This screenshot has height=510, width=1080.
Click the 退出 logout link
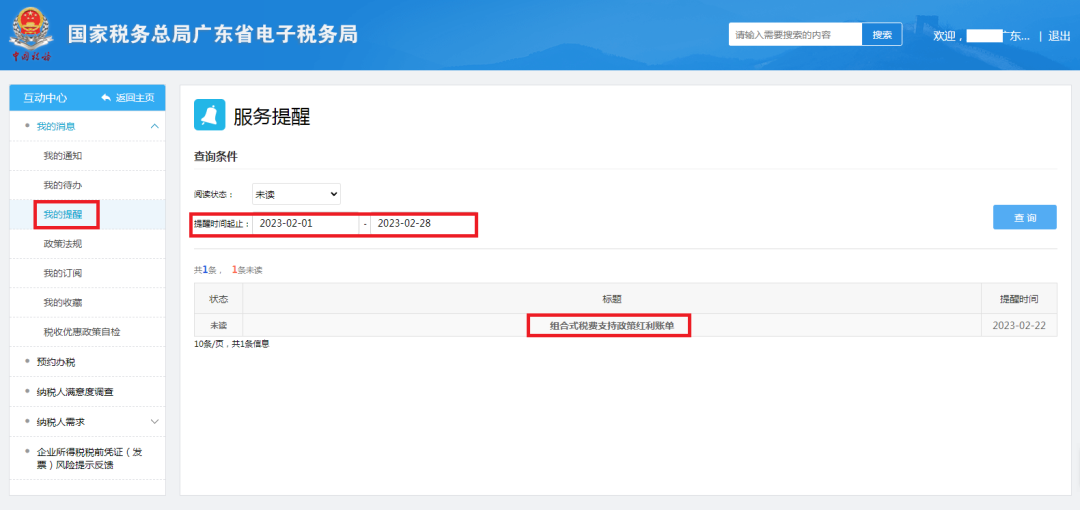1059,36
